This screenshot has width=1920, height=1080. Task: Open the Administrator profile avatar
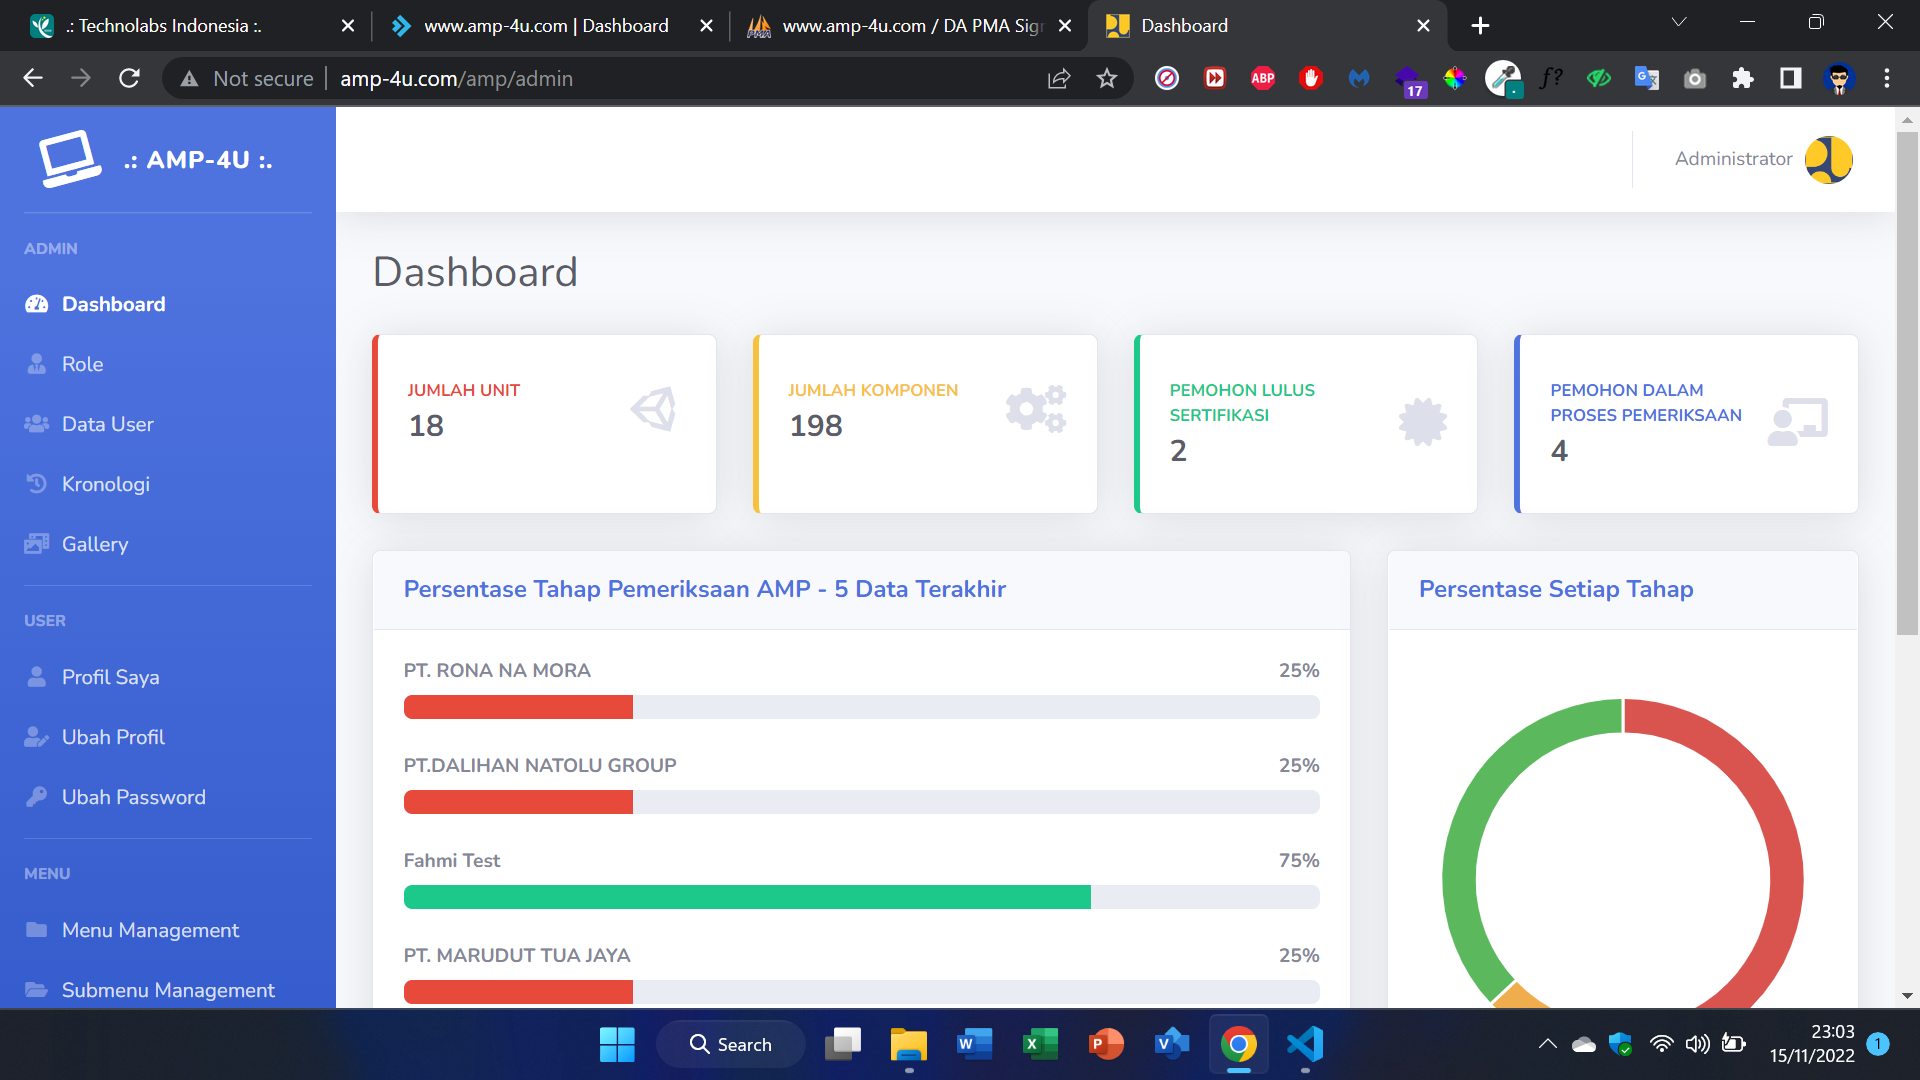pyautogui.click(x=1828, y=159)
